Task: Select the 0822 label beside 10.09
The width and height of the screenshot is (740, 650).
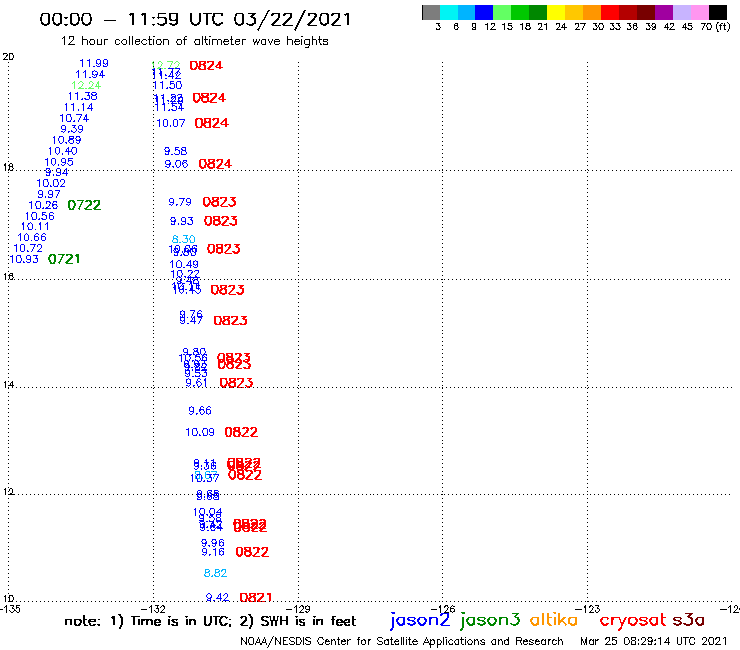Action: [241, 432]
